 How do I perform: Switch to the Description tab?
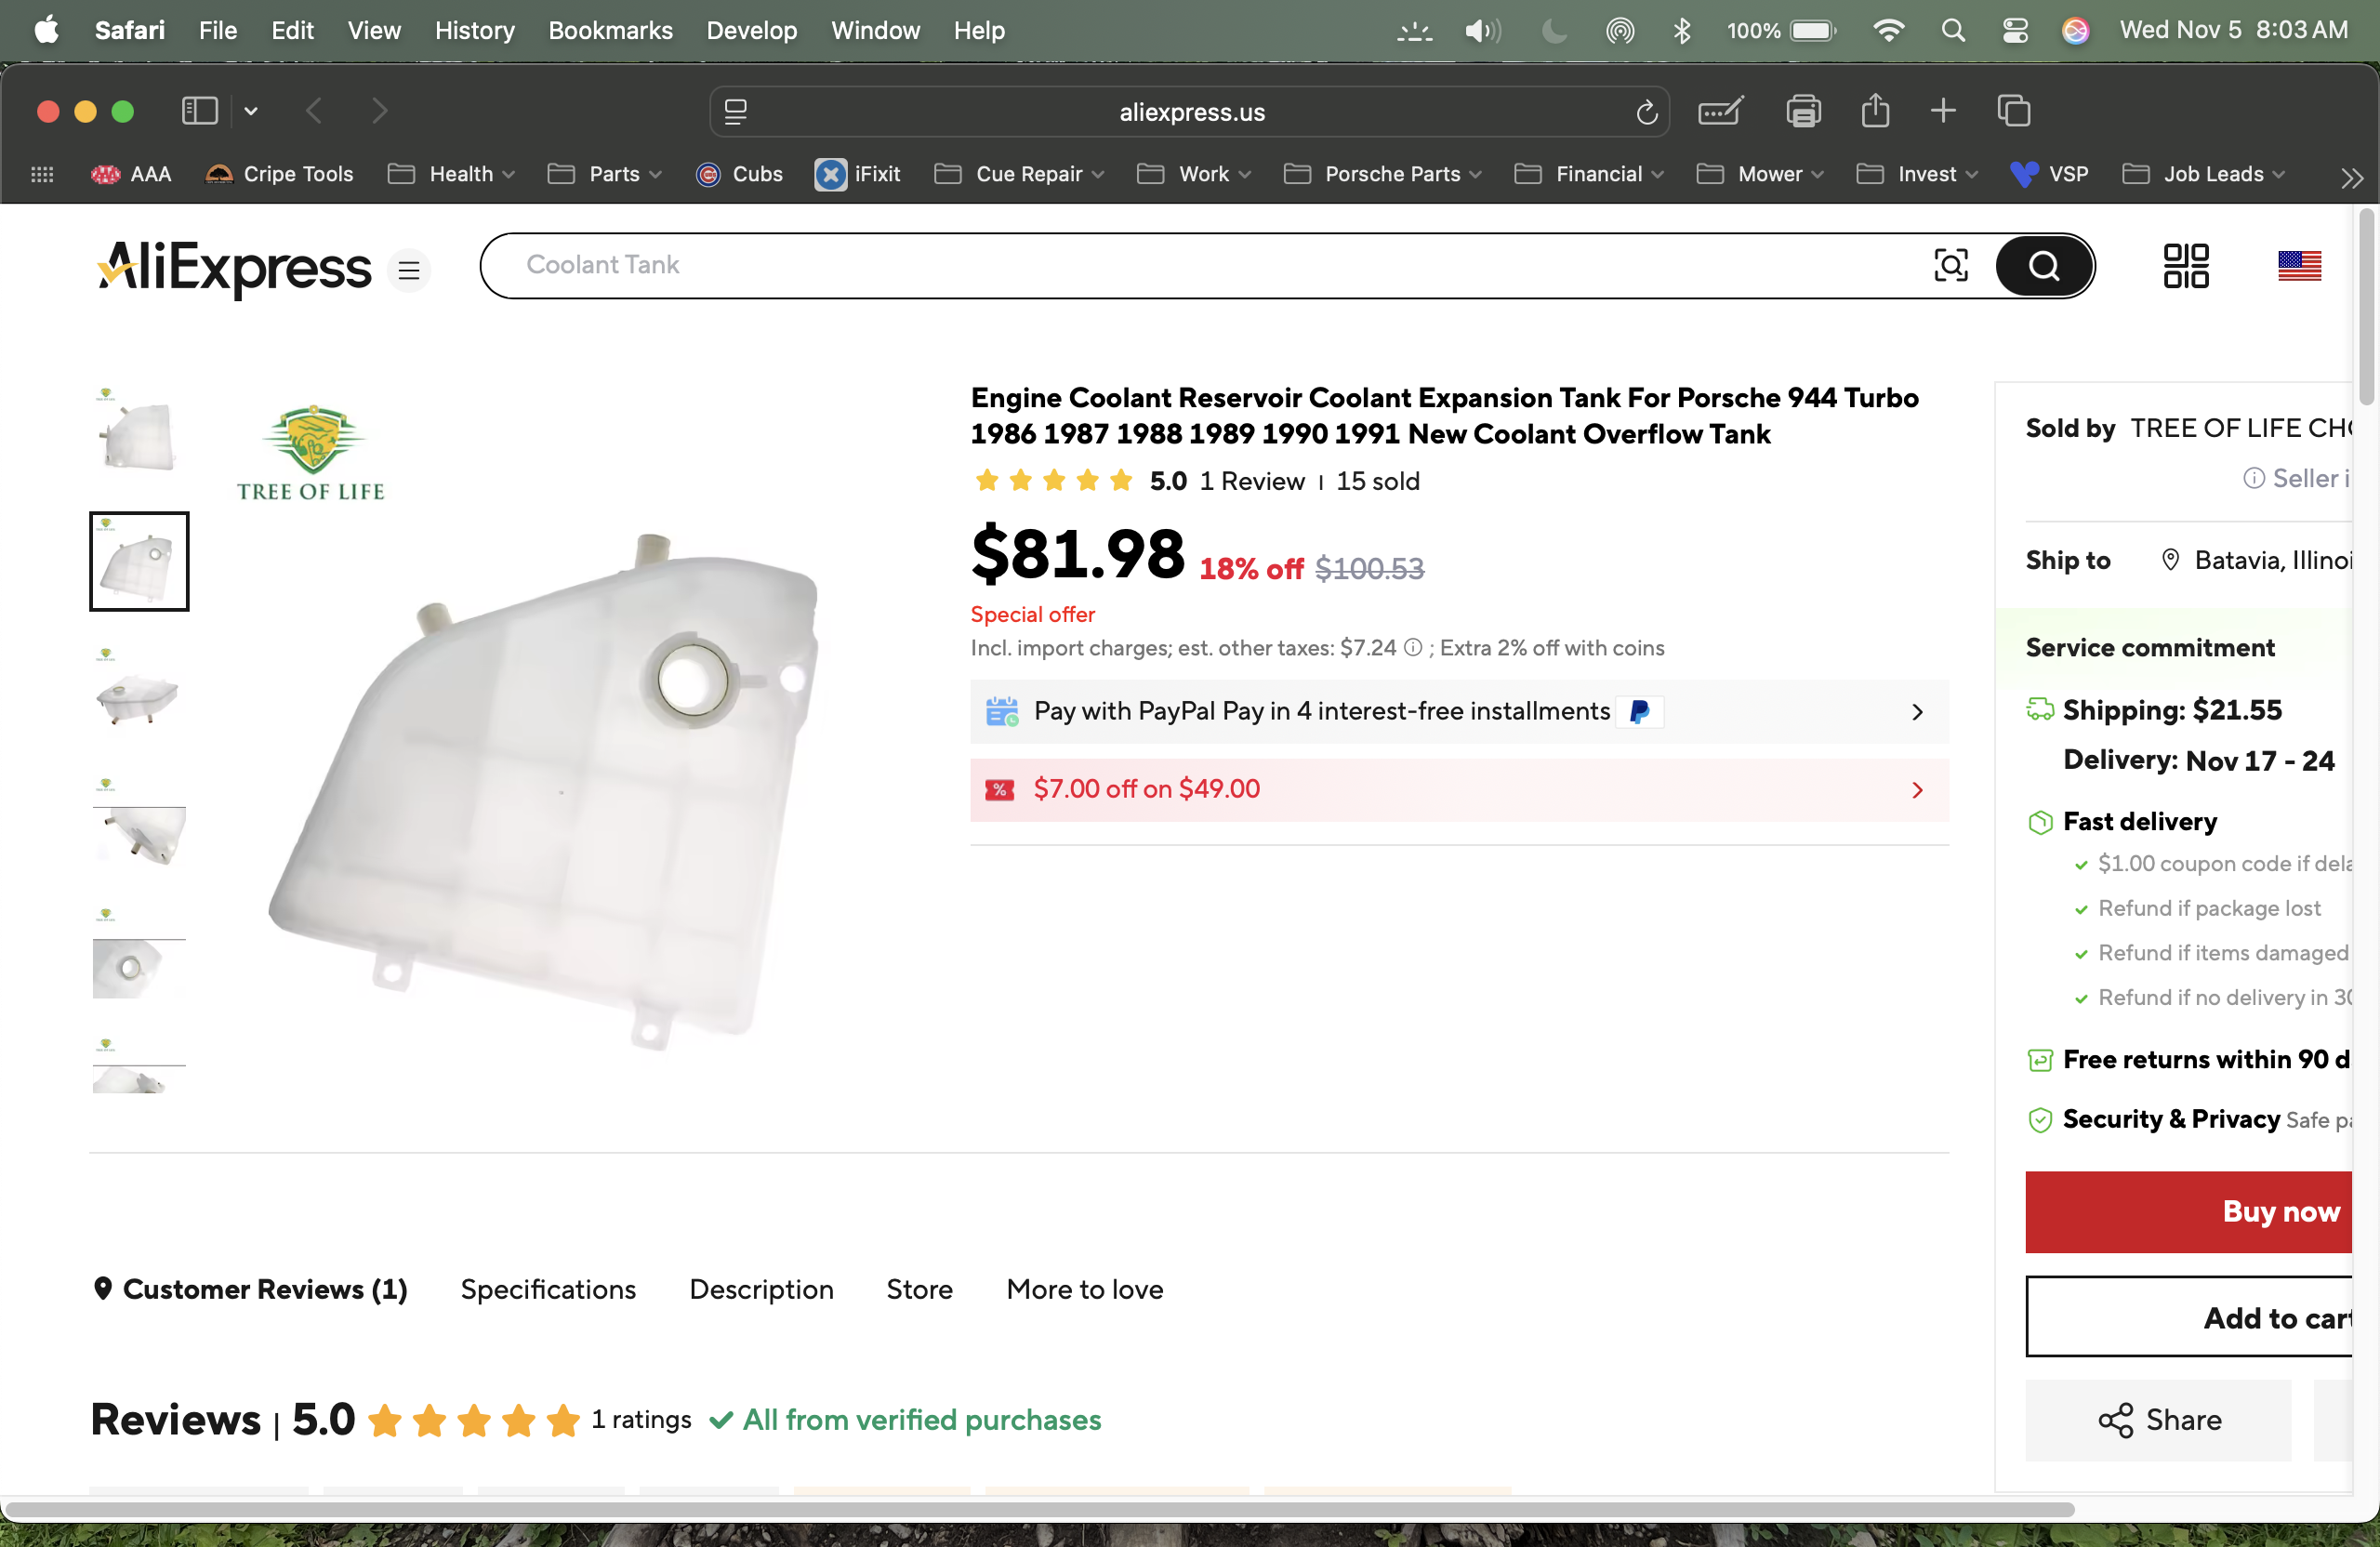pyautogui.click(x=761, y=1289)
